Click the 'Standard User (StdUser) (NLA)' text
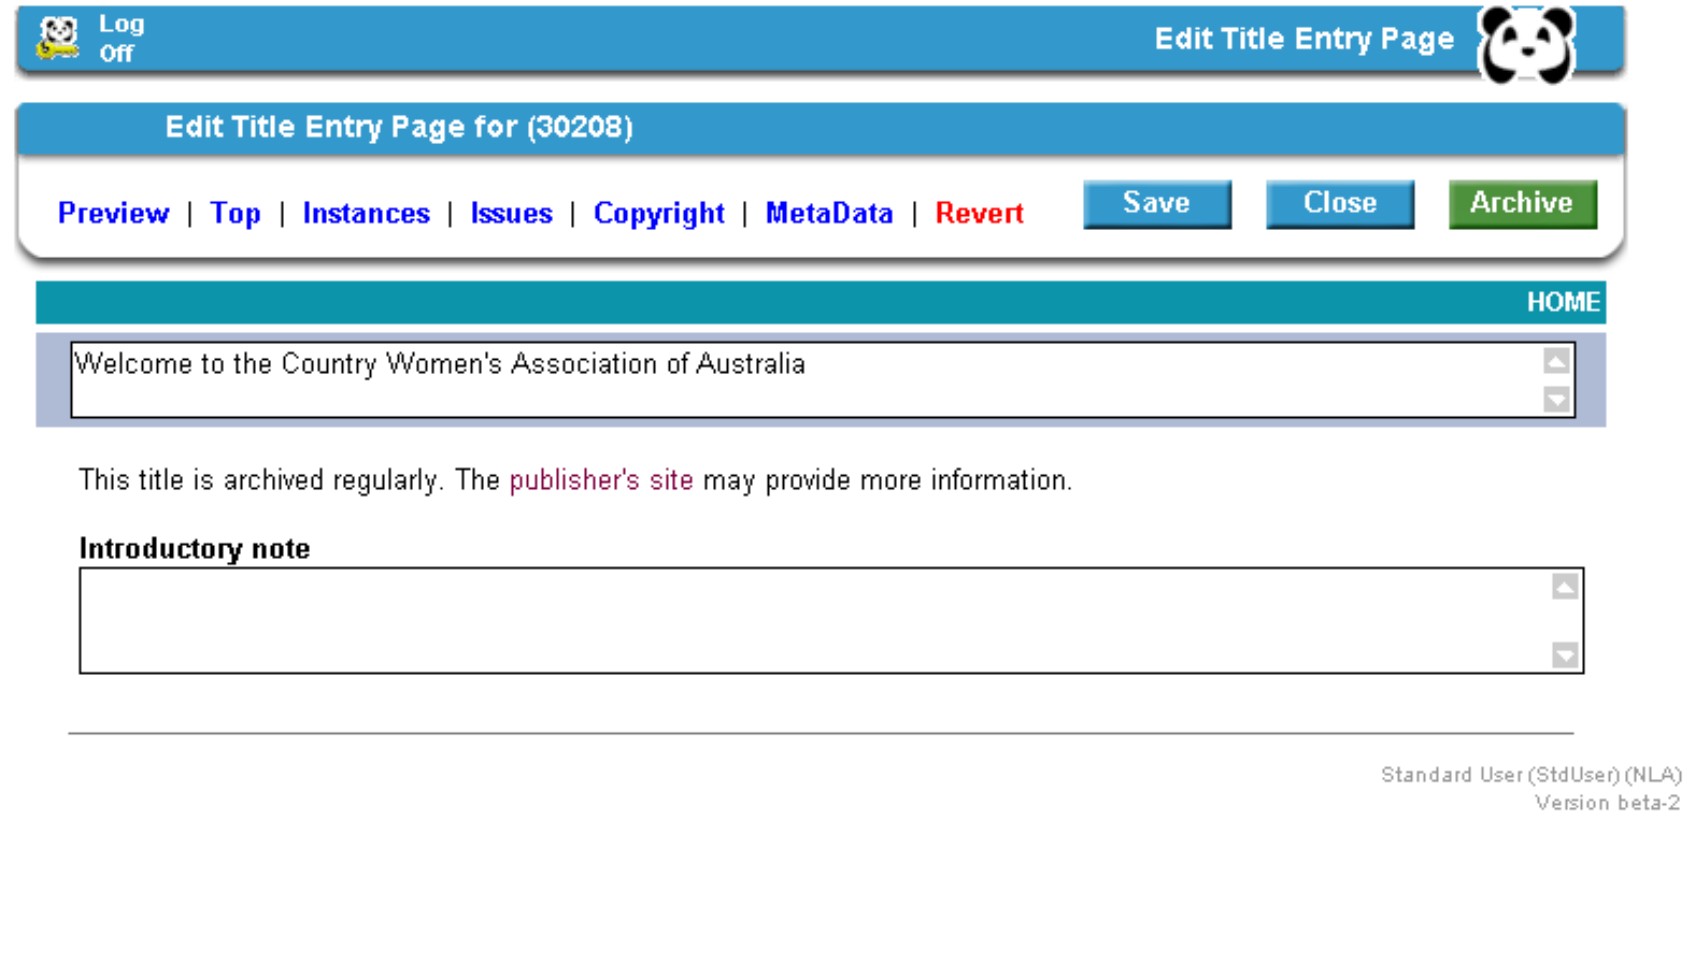Screen dimensions: 1696x978 1531,775
